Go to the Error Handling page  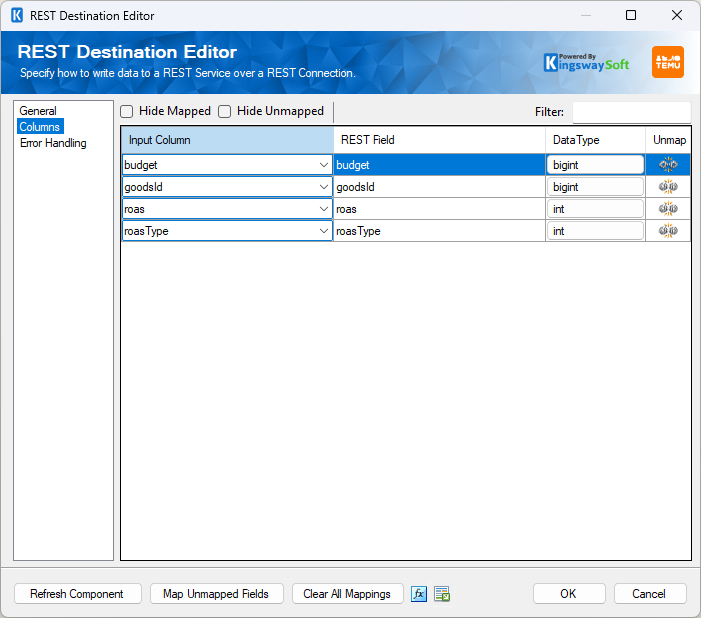(x=53, y=143)
